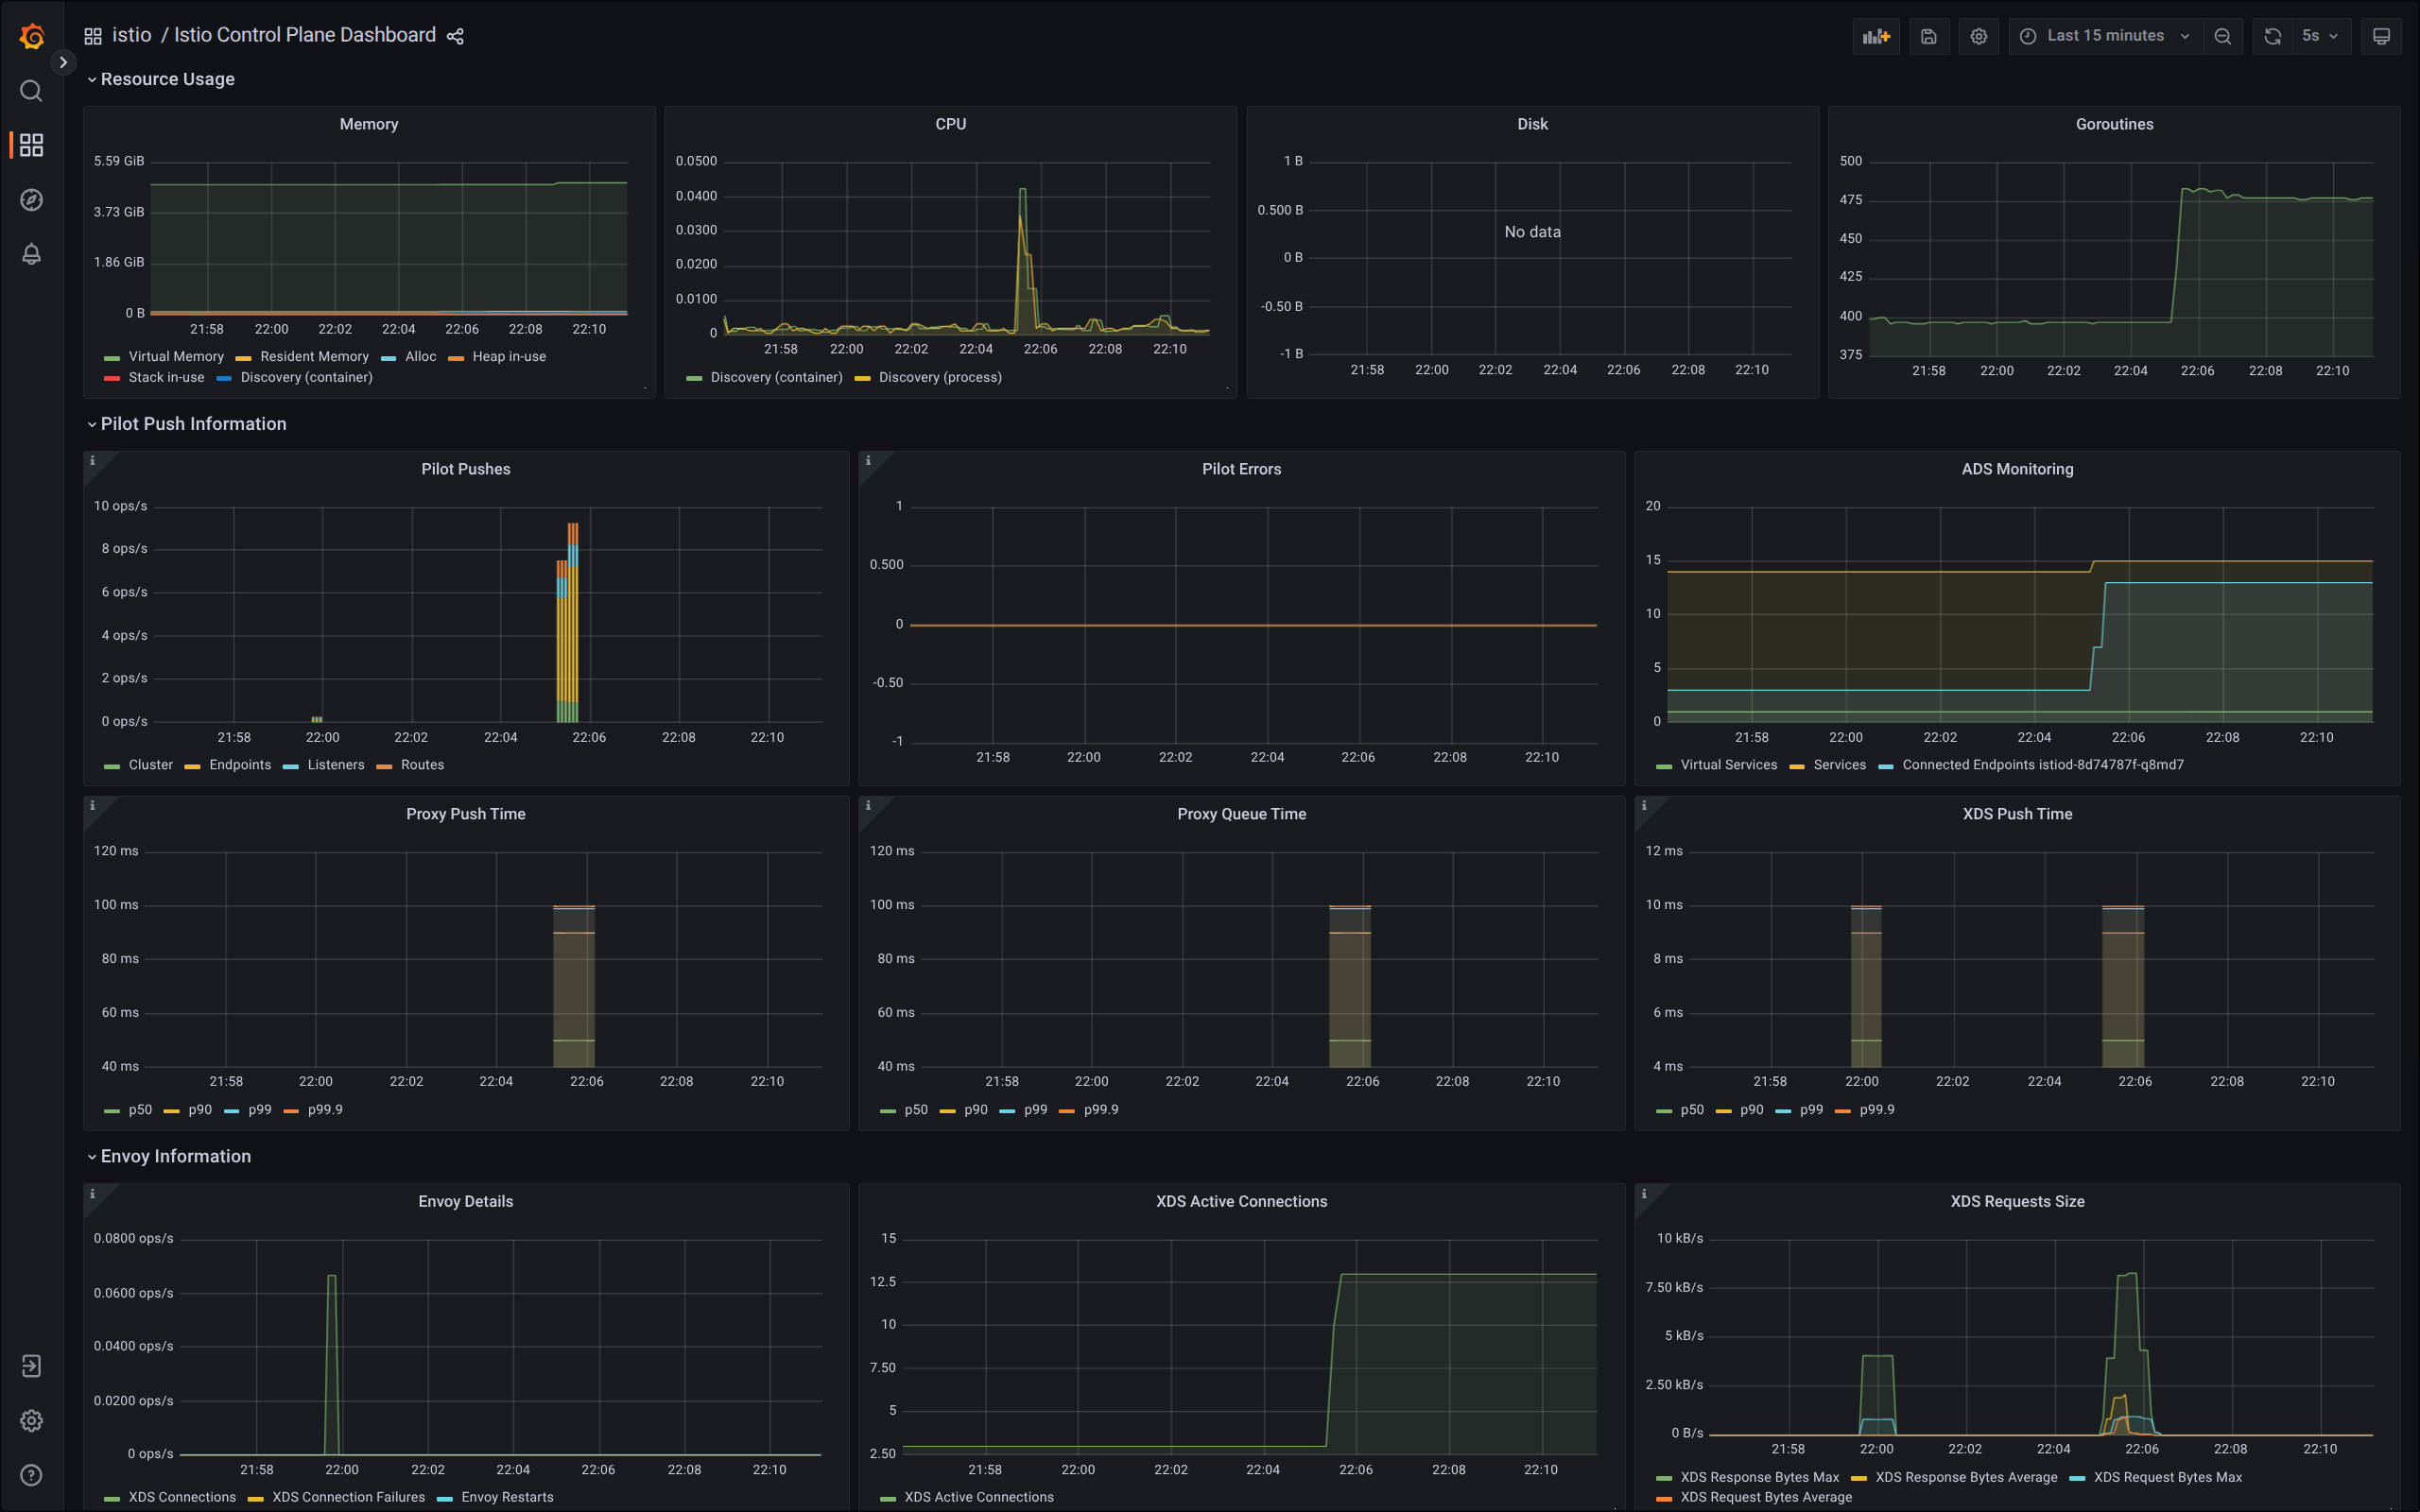The width and height of the screenshot is (2420, 1512).
Task: Open the 5s refresh interval dropdown
Action: [2320, 36]
